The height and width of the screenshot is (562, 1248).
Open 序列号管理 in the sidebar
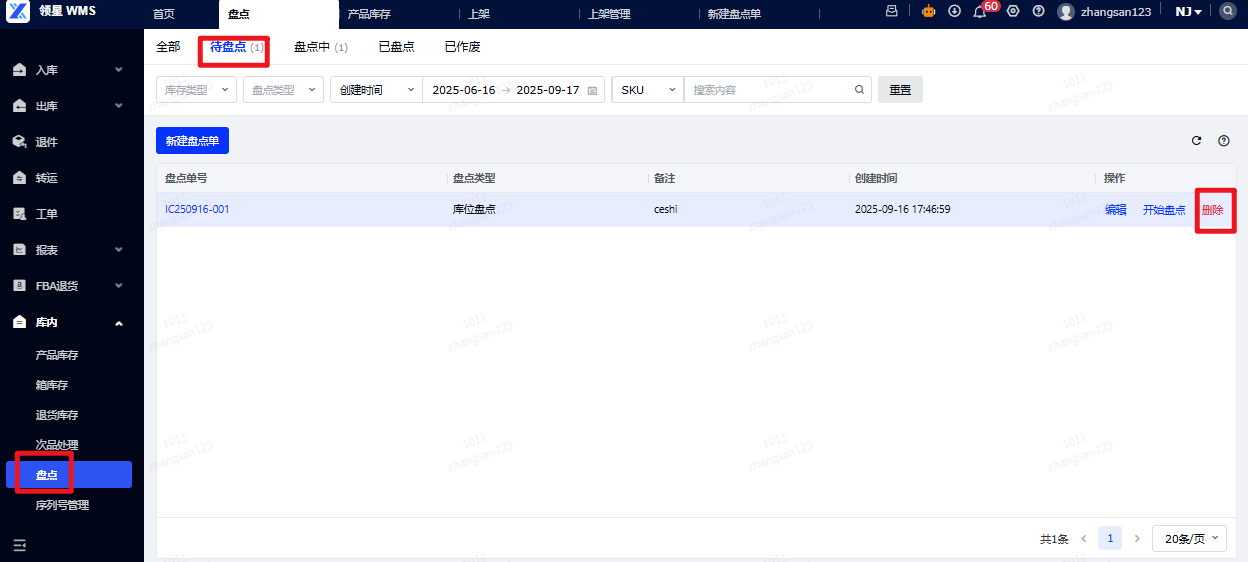click(x=62, y=505)
